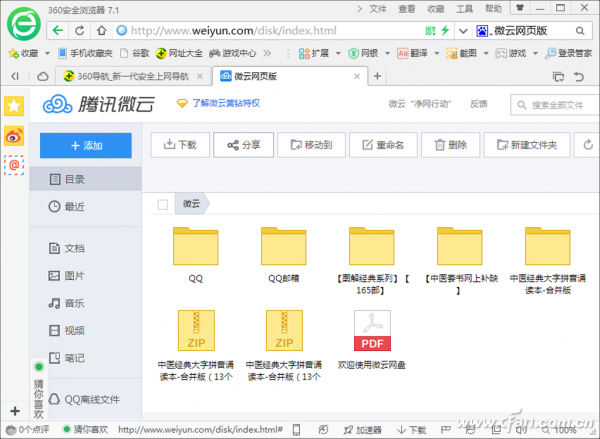The image size is (600, 439).
Task: Click the 重命名 rename button
Action: [383, 145]
